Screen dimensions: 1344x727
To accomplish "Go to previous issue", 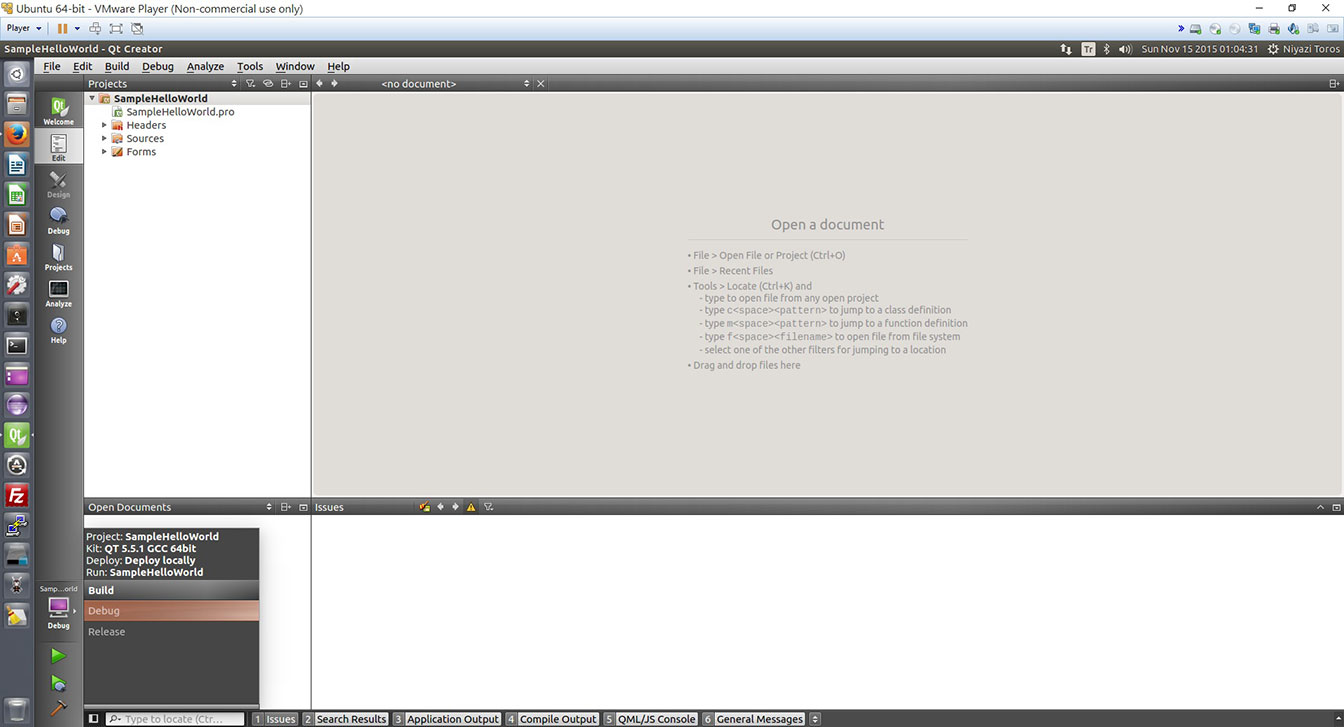I will [x=440, y=507].
